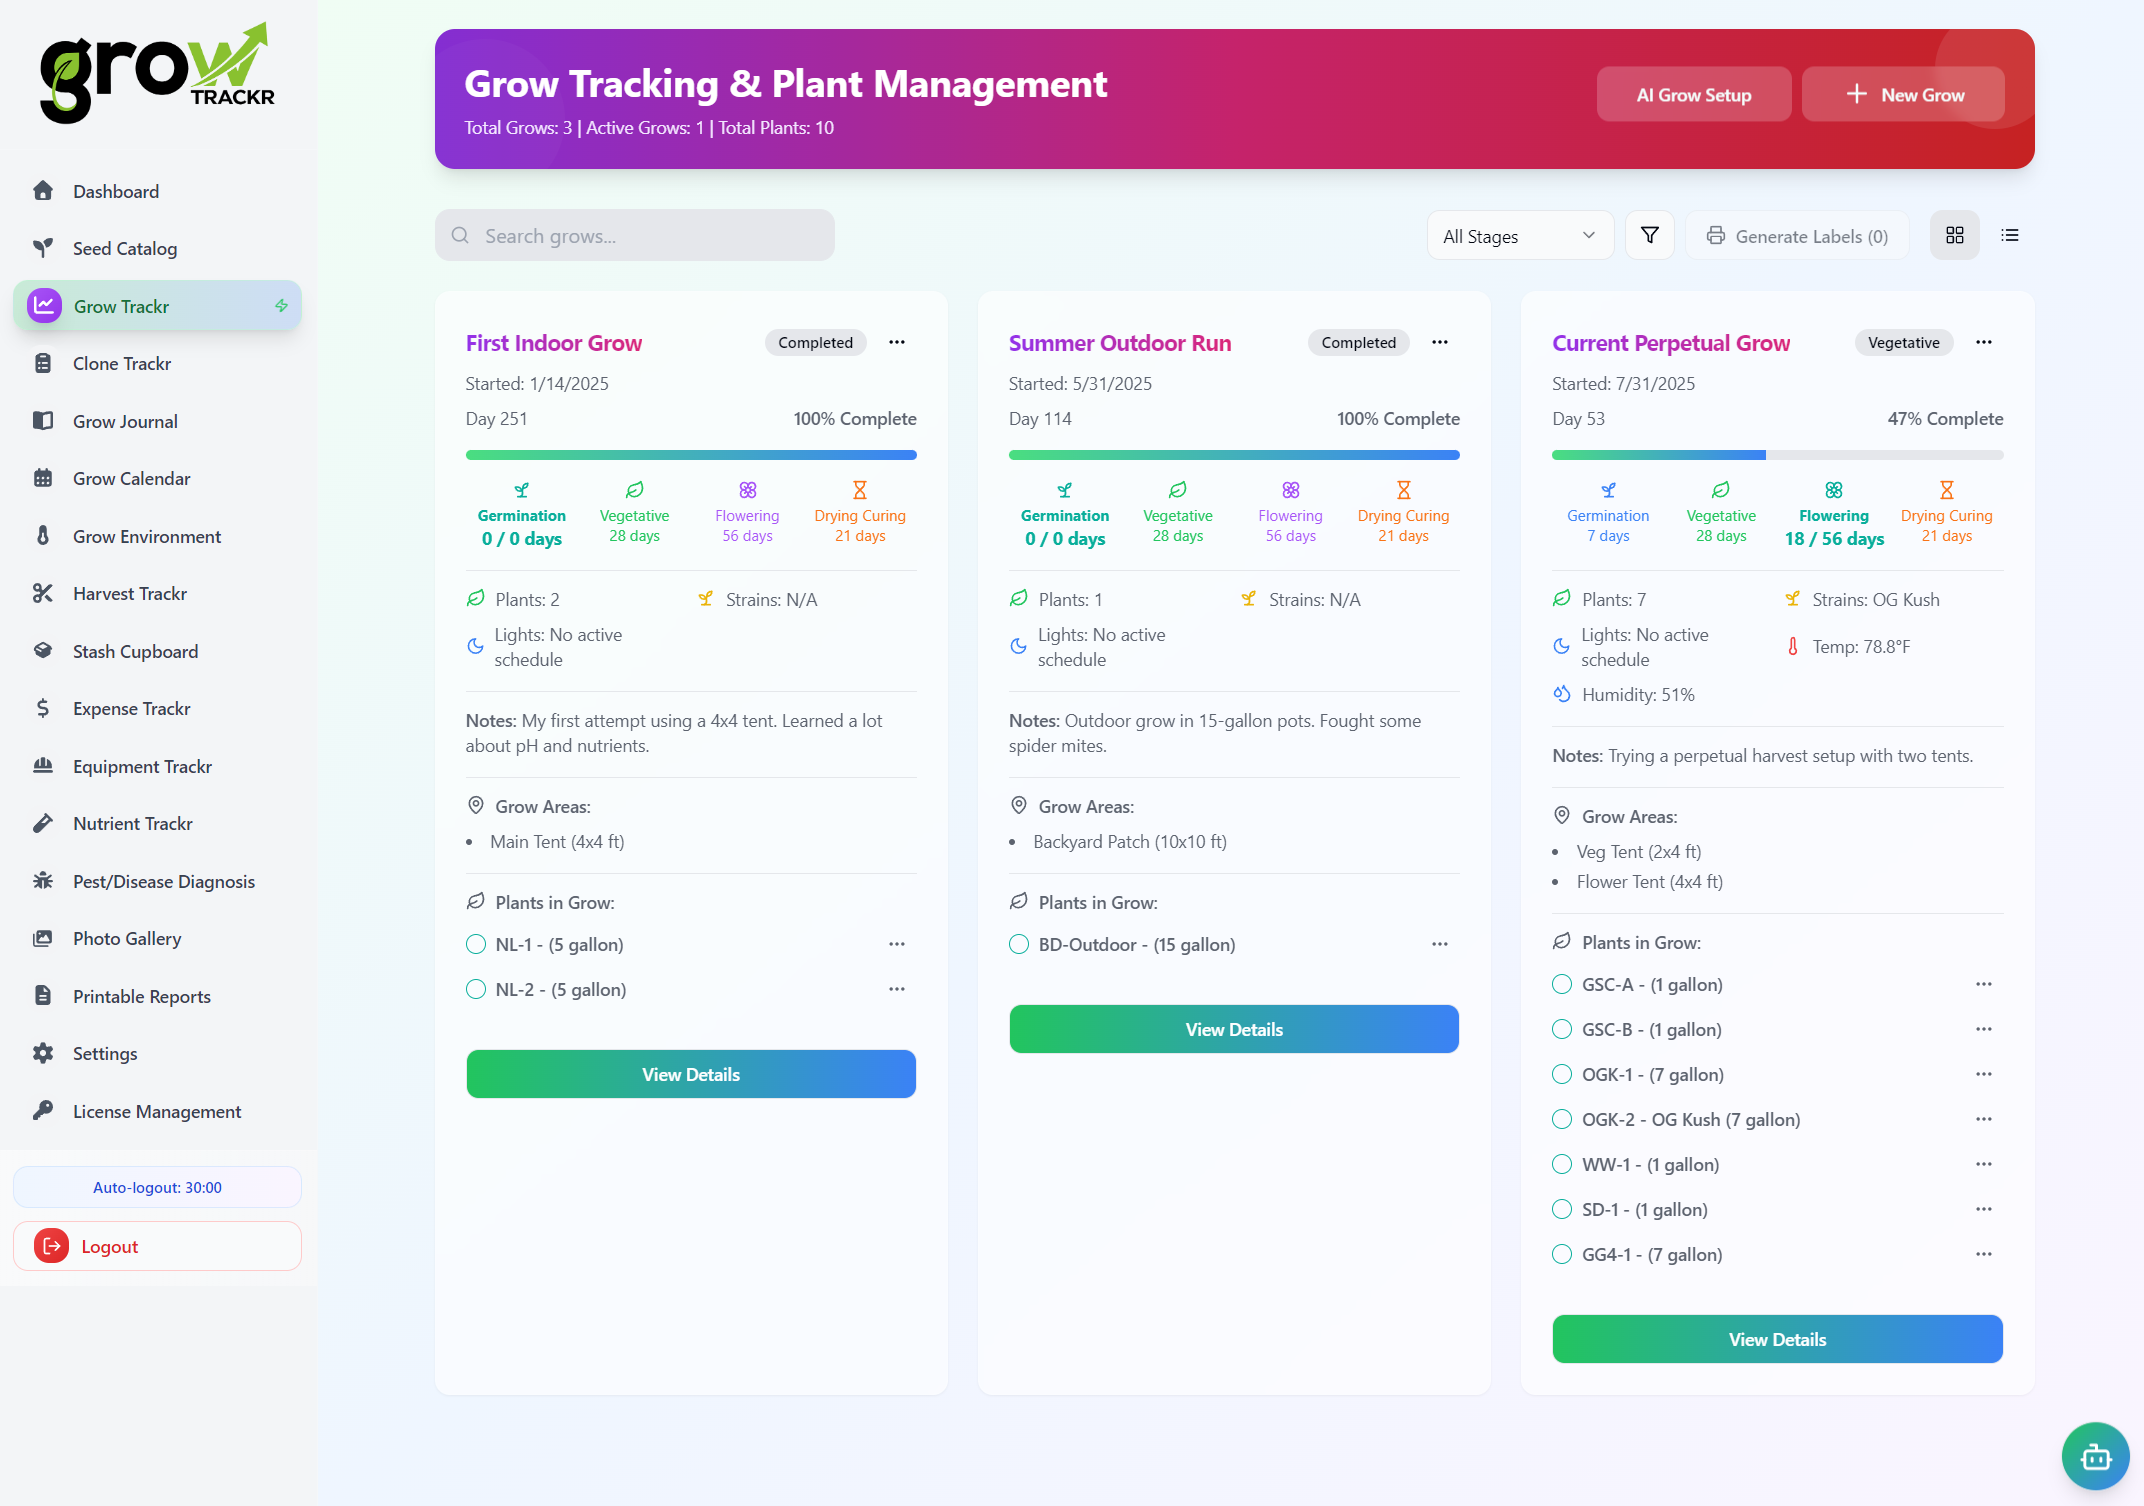Open Grow Journal in sidebar
2144x1506 pixels.
pos(157,421)
